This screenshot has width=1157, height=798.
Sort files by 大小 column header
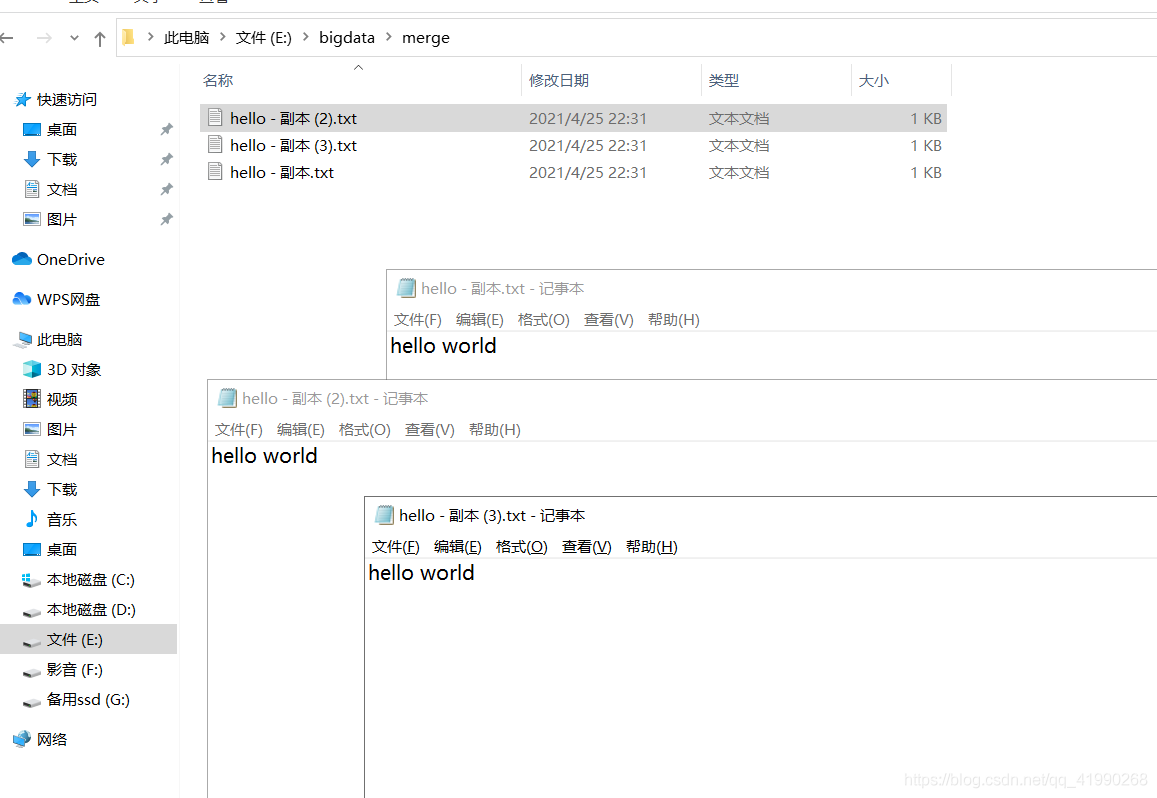click(874, 80)
